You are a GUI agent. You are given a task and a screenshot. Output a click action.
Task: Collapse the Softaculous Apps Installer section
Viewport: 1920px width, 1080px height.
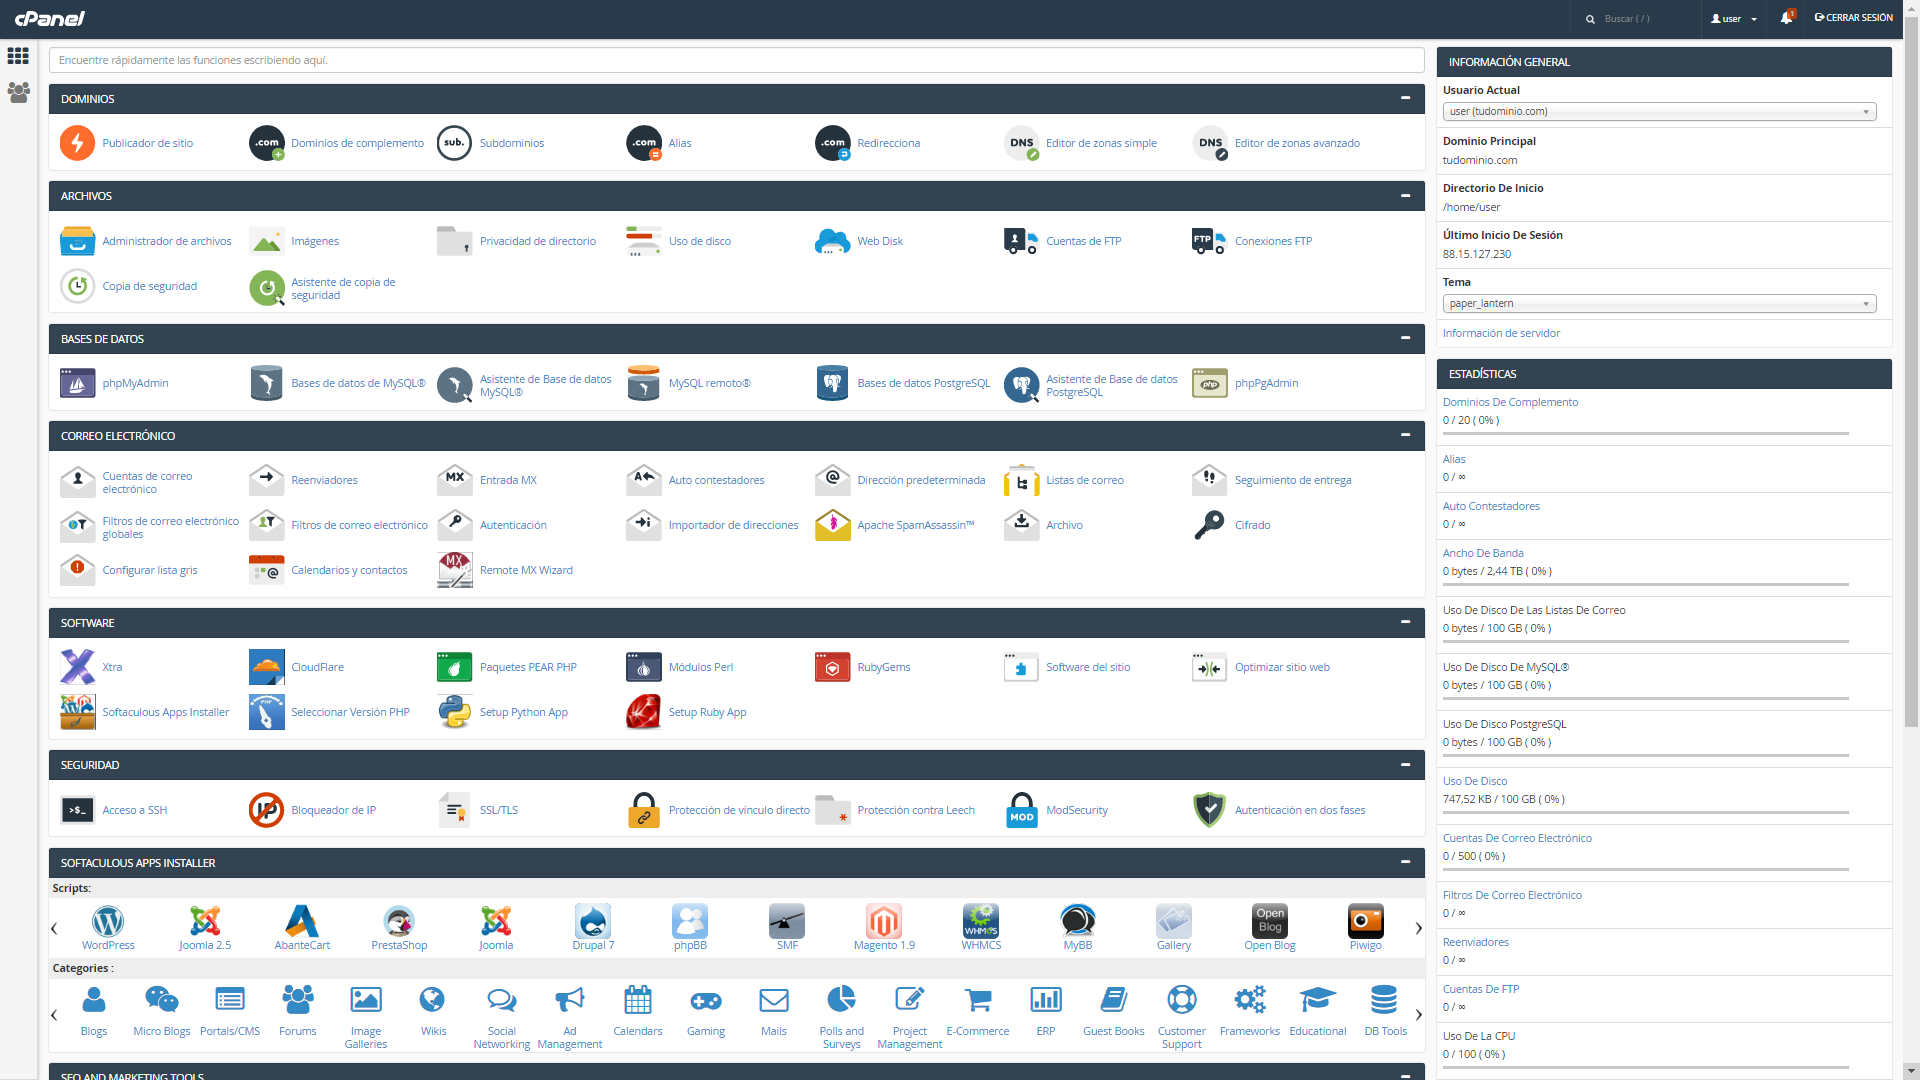(1405, 862)
